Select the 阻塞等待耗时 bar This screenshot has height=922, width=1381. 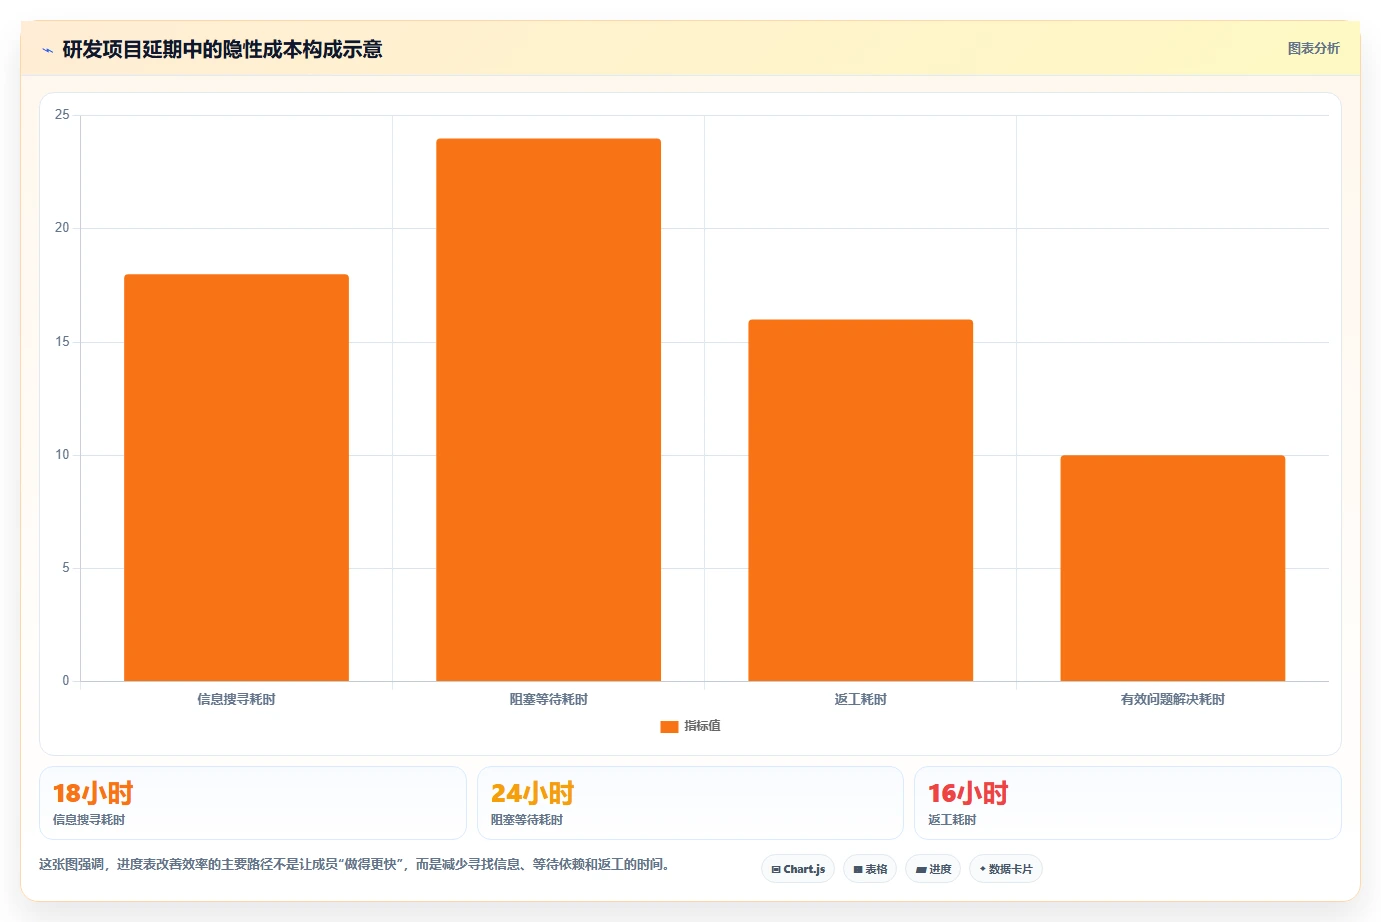pyautogui.click(x=548, y=410)
